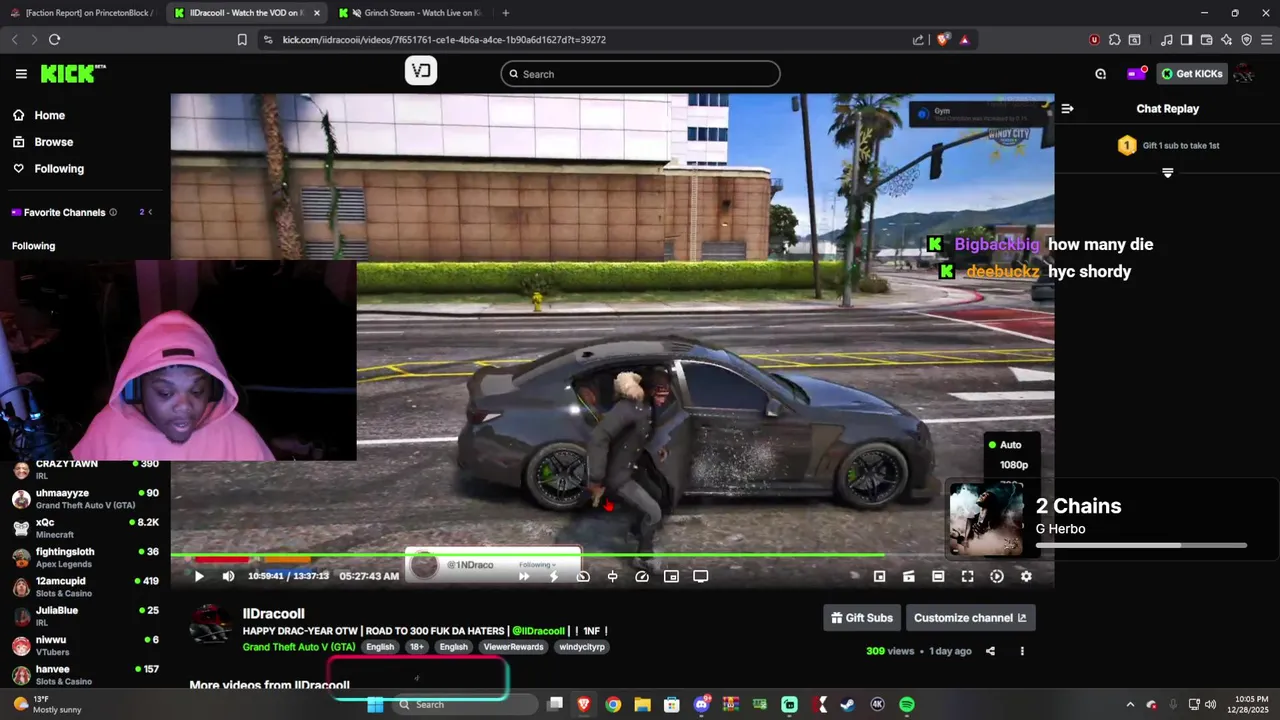This screenshot has width=1280, height=720.
Task: Open Spotify from the taskbar
Action: click(x=907, y=704)
